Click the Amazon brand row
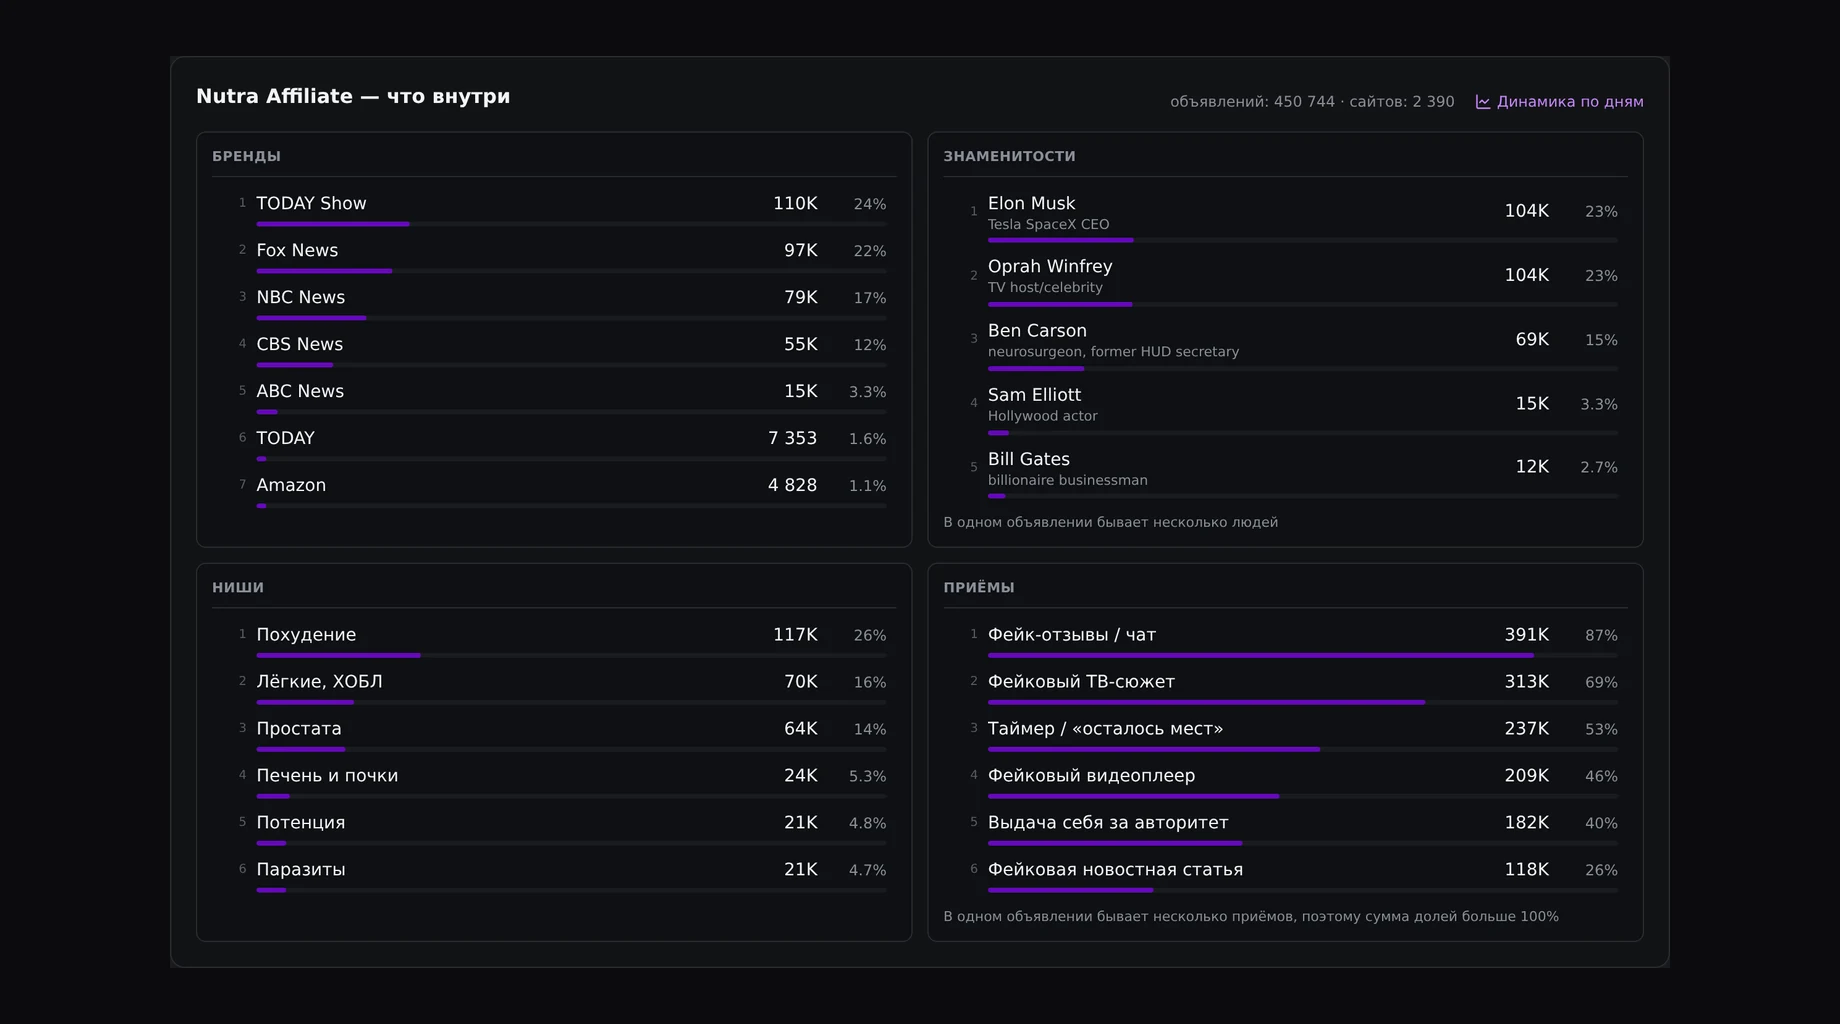Image resolution: width=1840 pixels, height=1024 pixels. [561, 490]
